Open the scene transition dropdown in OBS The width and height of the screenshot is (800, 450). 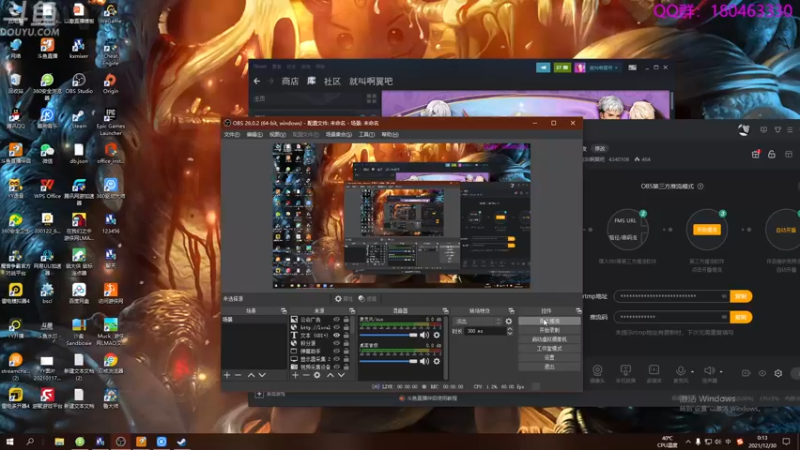[478, 321]
